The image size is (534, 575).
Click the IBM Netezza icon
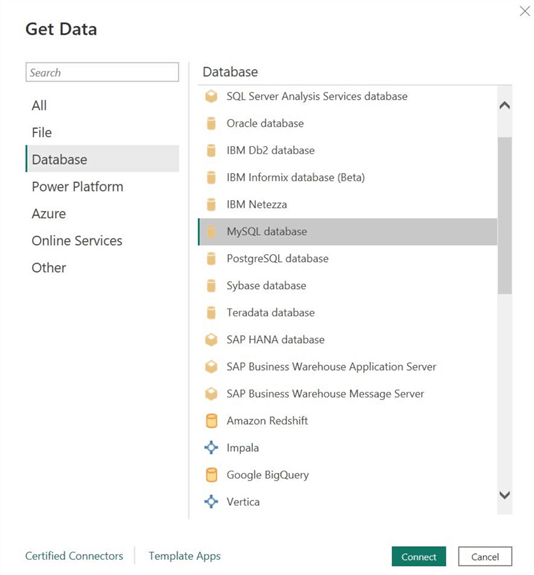211,205
